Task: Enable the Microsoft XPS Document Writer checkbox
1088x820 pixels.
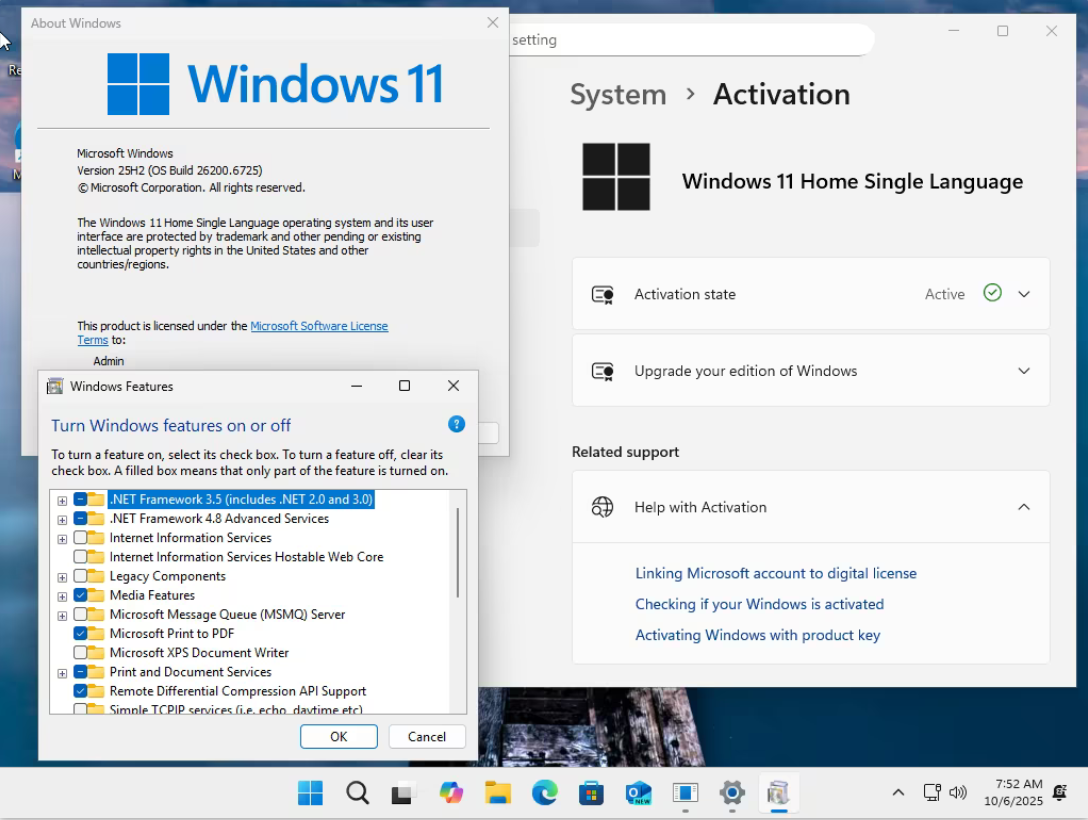Action: (80, 653)
